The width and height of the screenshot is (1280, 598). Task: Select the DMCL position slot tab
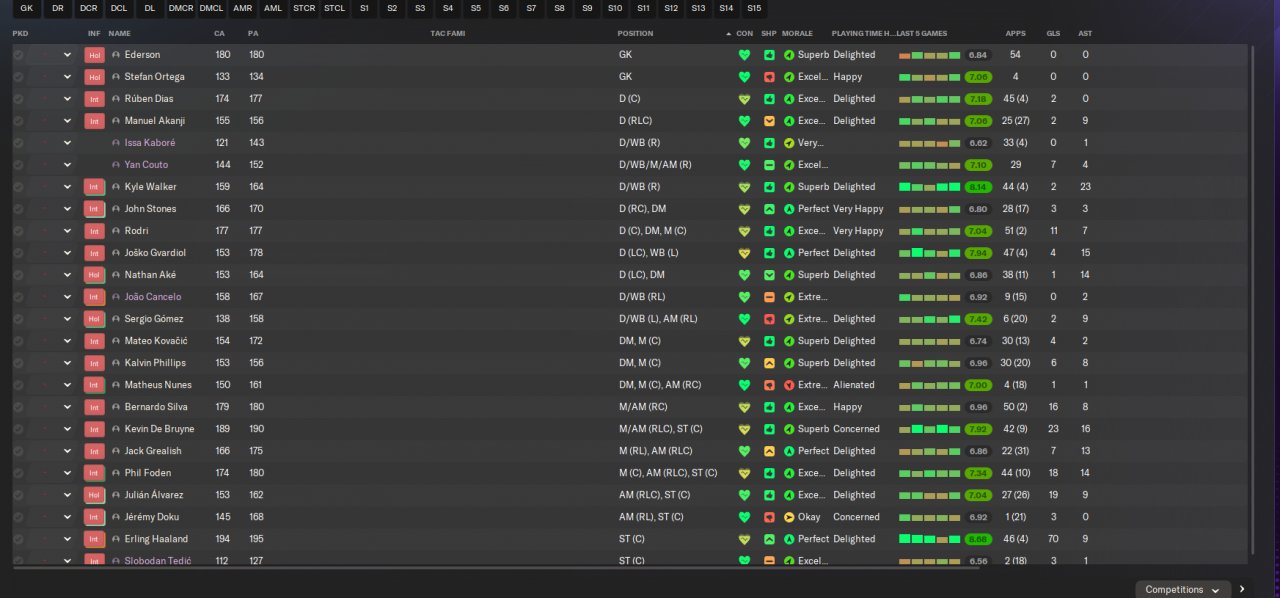(x=211, y=8)
